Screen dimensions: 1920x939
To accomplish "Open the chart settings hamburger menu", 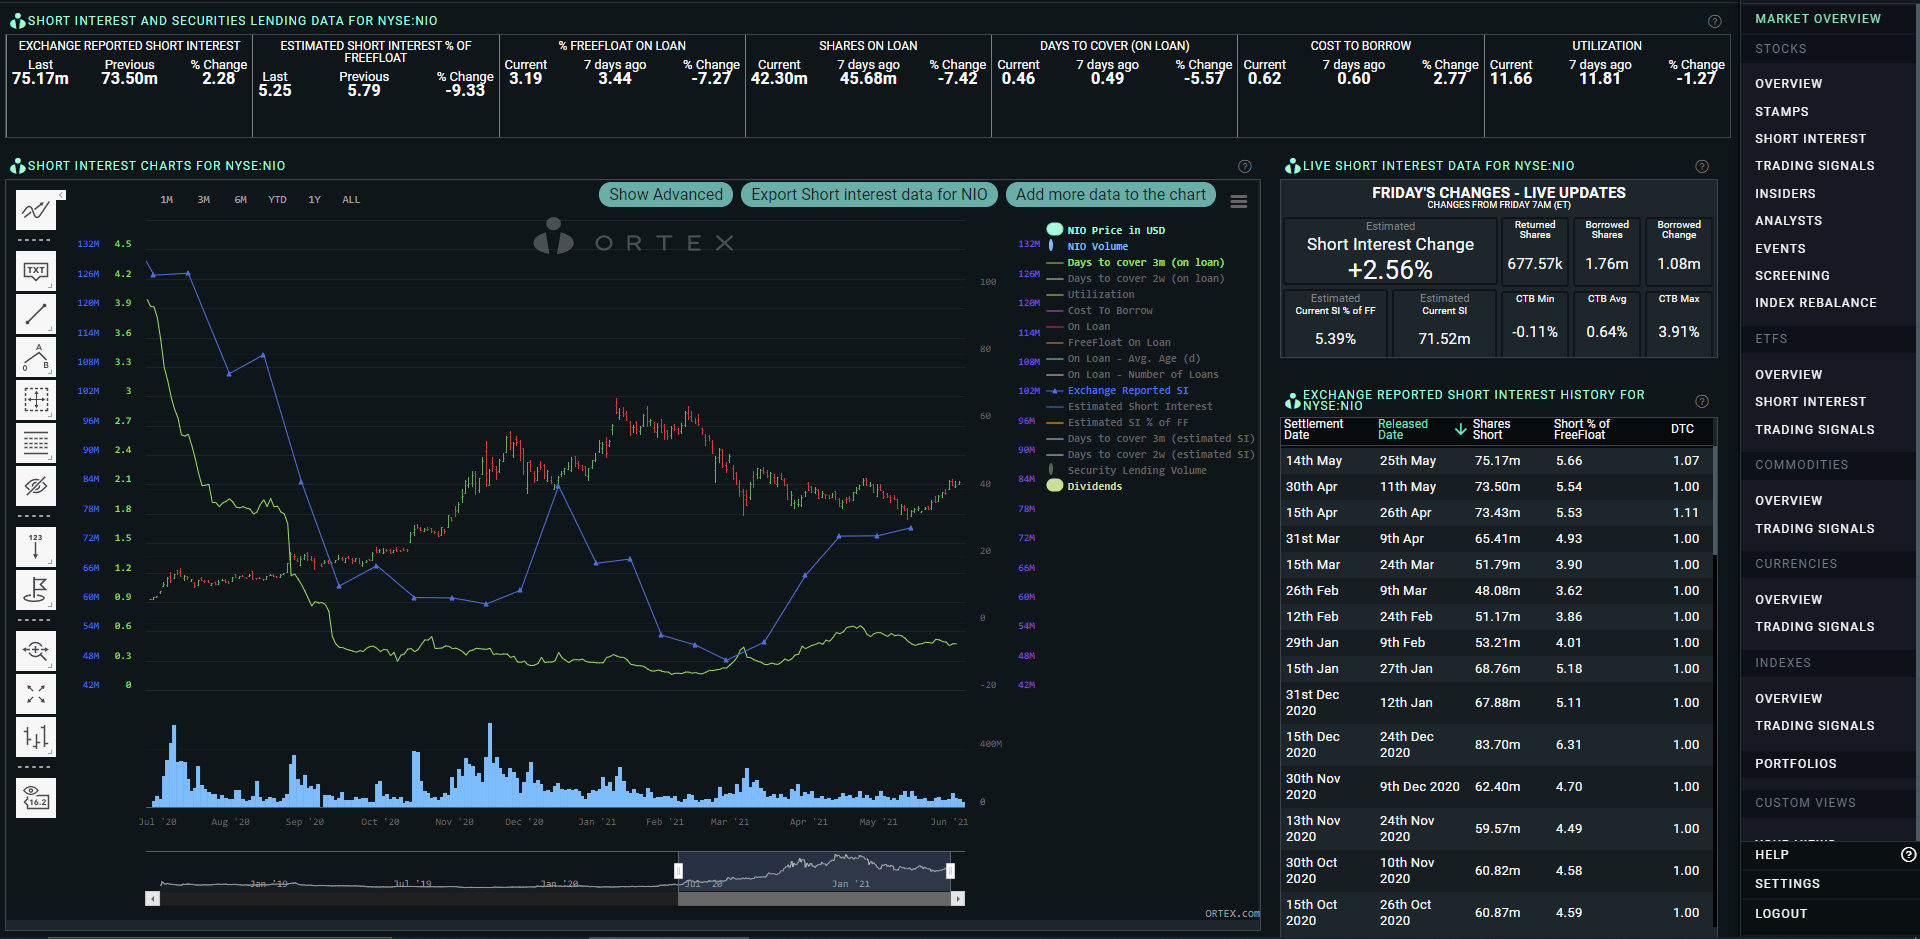I will coord(1240,201).
